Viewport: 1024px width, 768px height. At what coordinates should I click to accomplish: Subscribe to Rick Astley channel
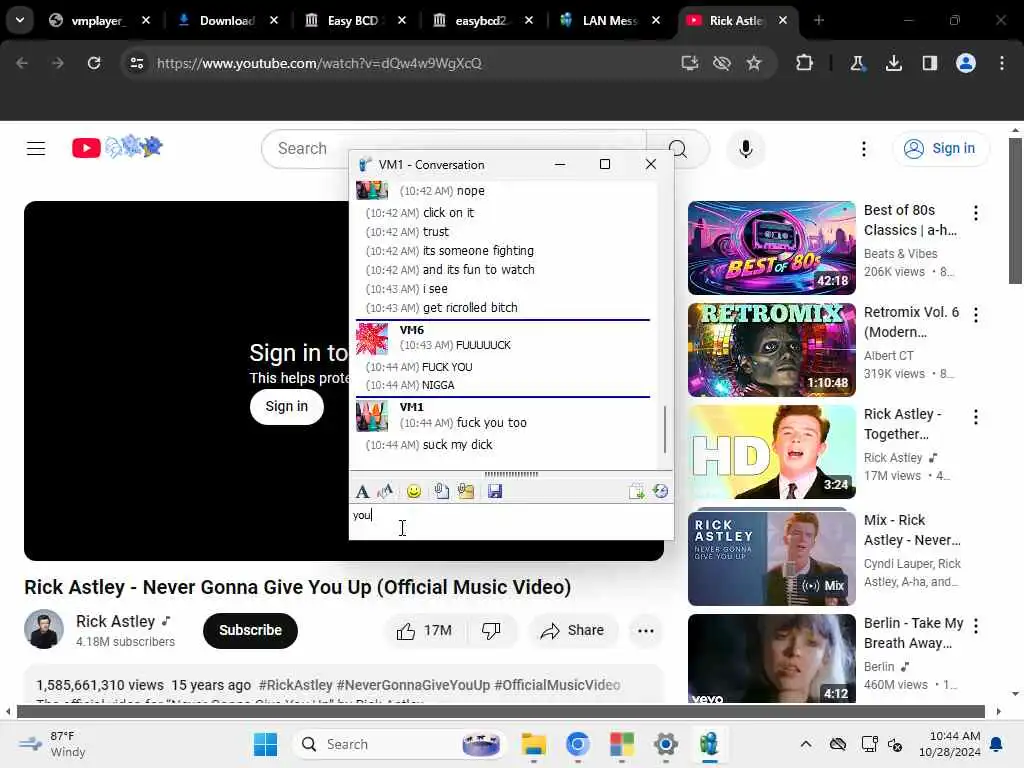point(250,631)
